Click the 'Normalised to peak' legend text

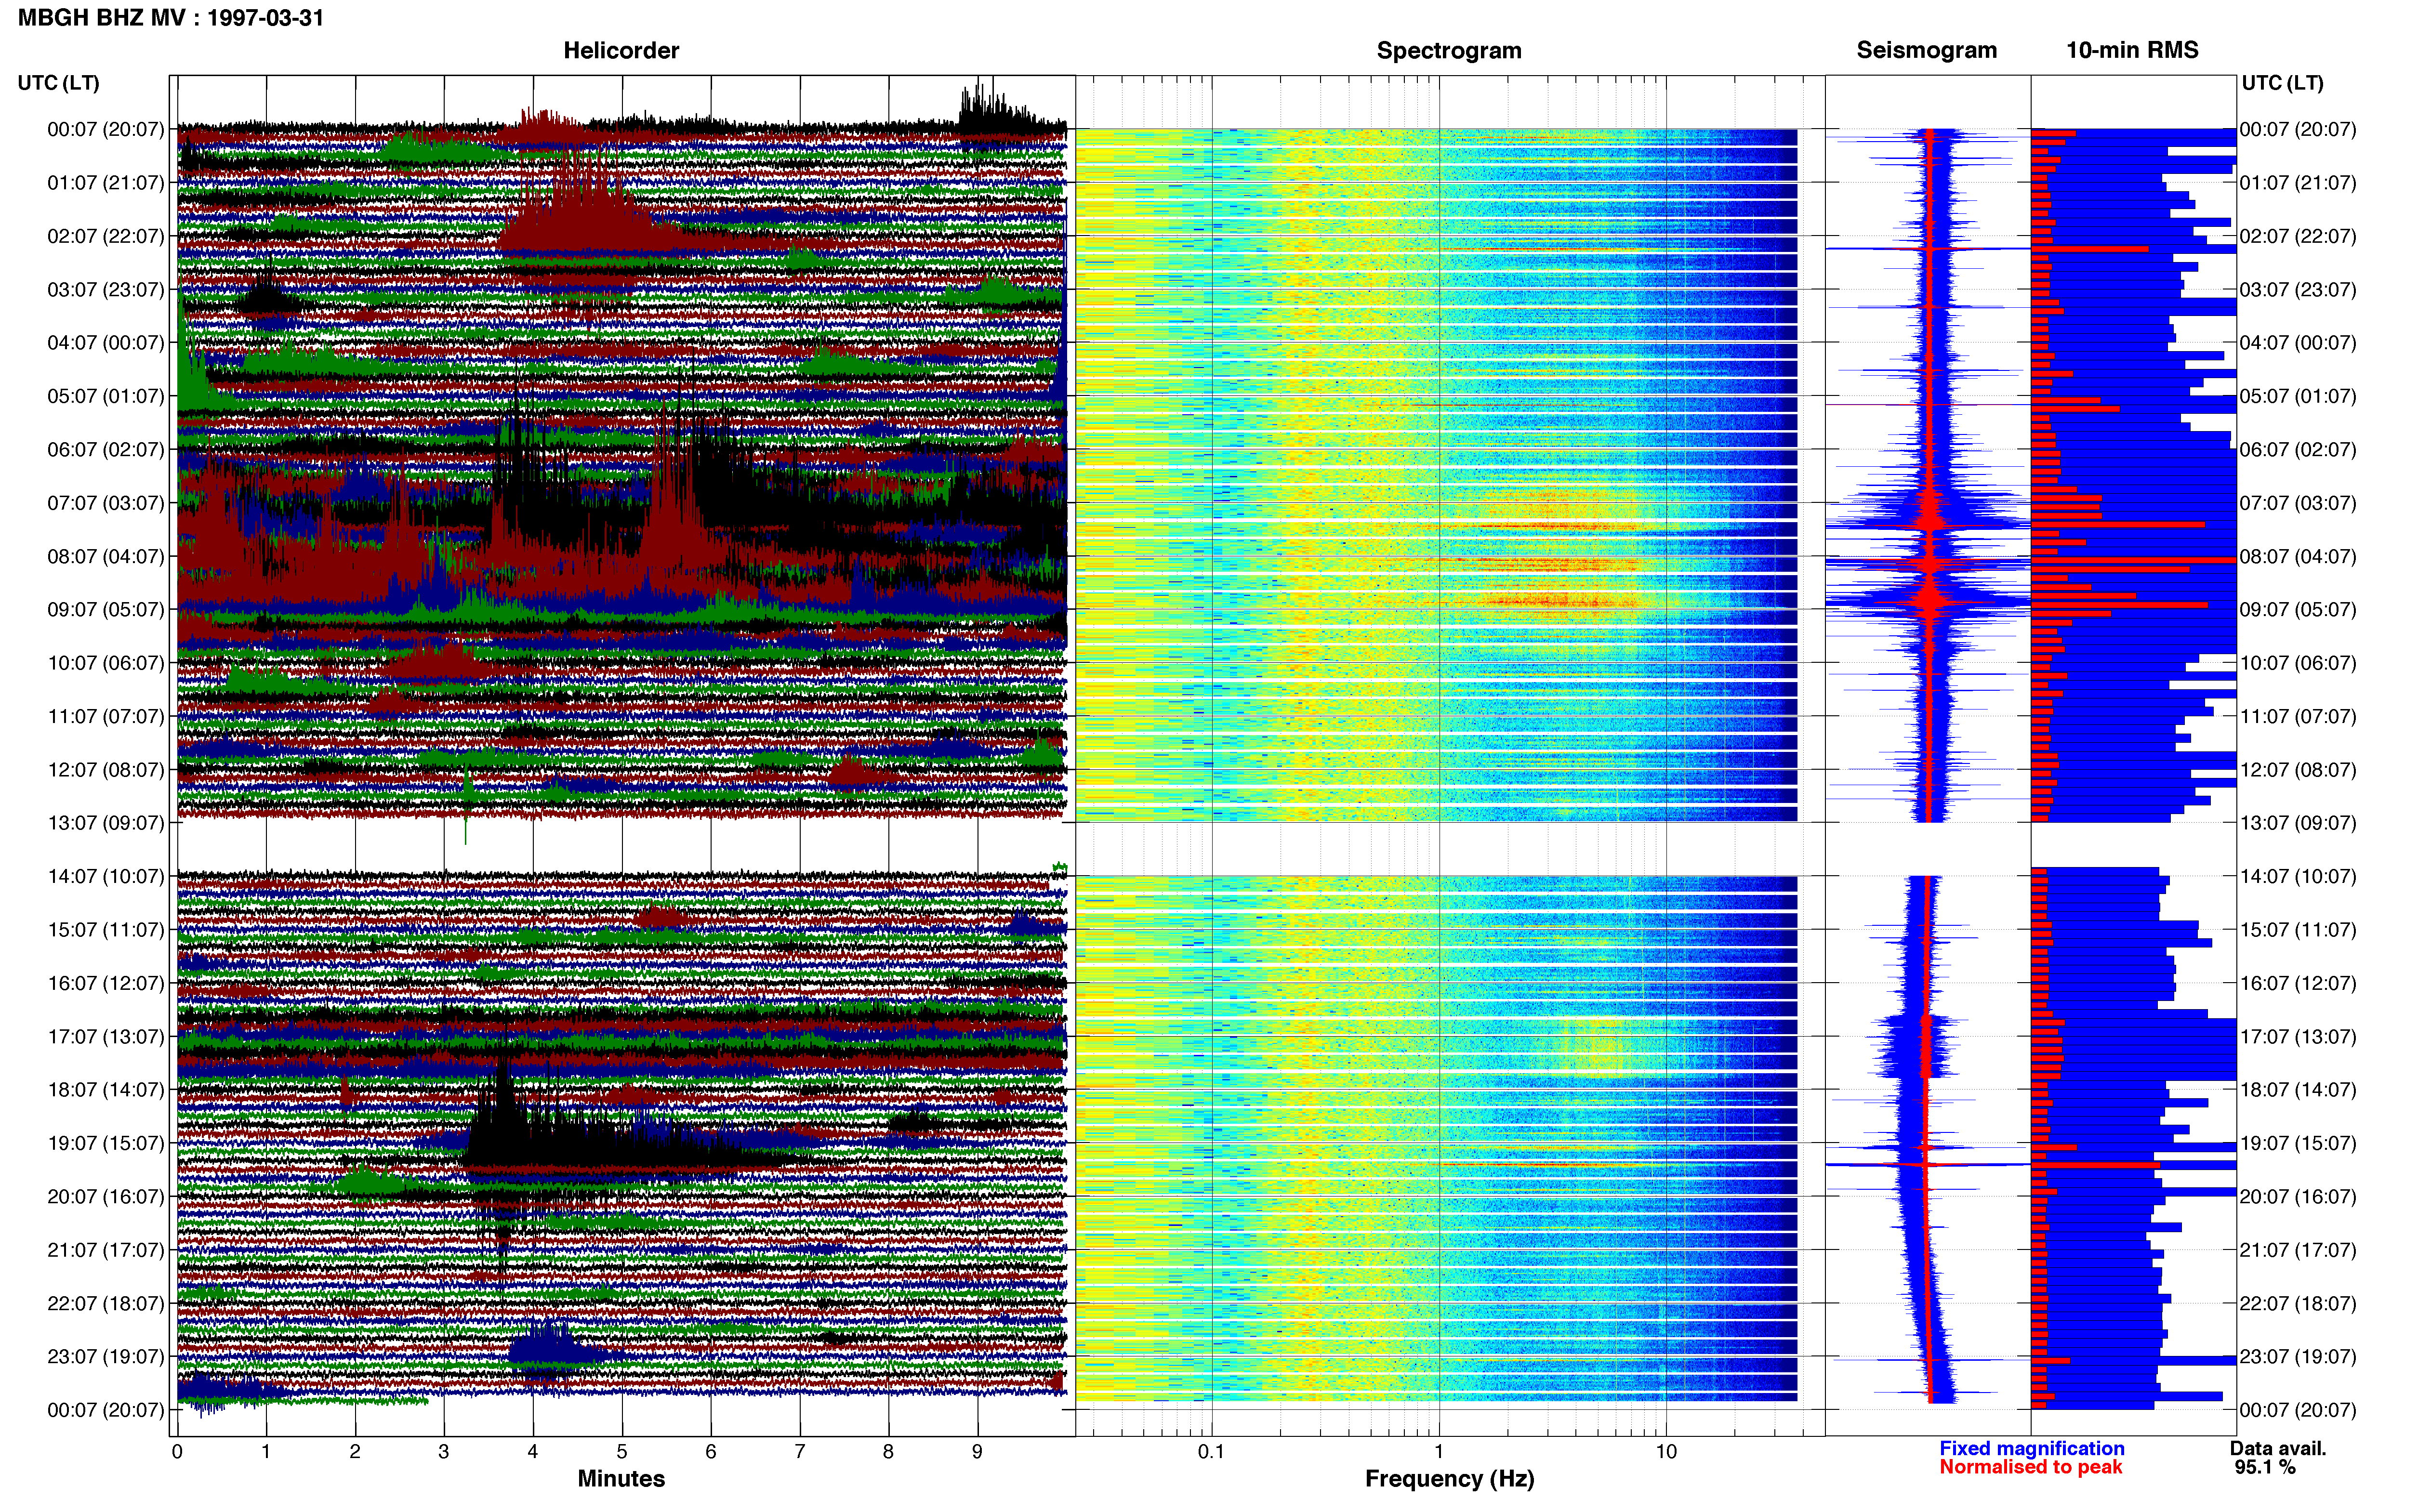(x=2030, y=1467)
